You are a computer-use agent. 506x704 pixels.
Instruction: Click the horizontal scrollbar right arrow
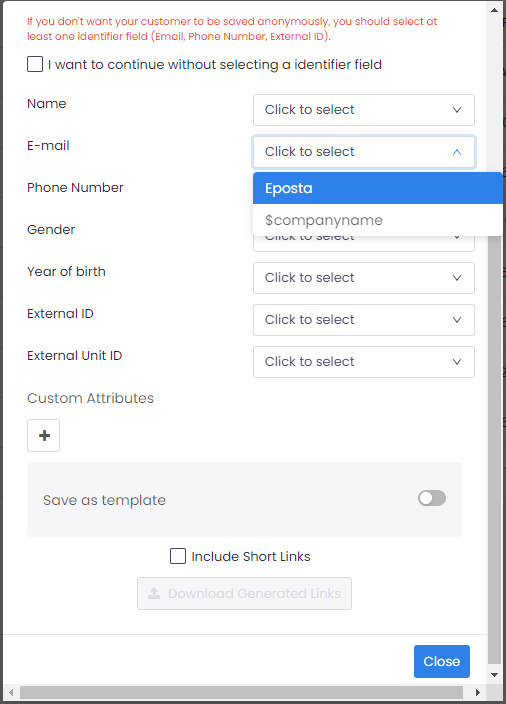pyautogui.click(x=478, y=692)
